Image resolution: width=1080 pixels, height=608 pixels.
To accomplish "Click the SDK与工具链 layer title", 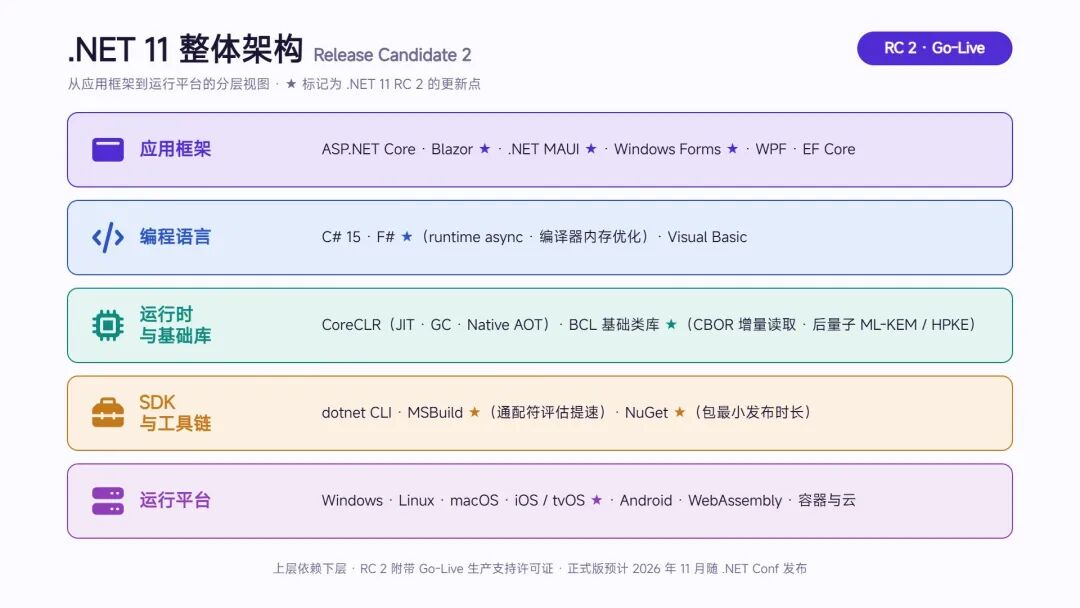I will point(175,412).
